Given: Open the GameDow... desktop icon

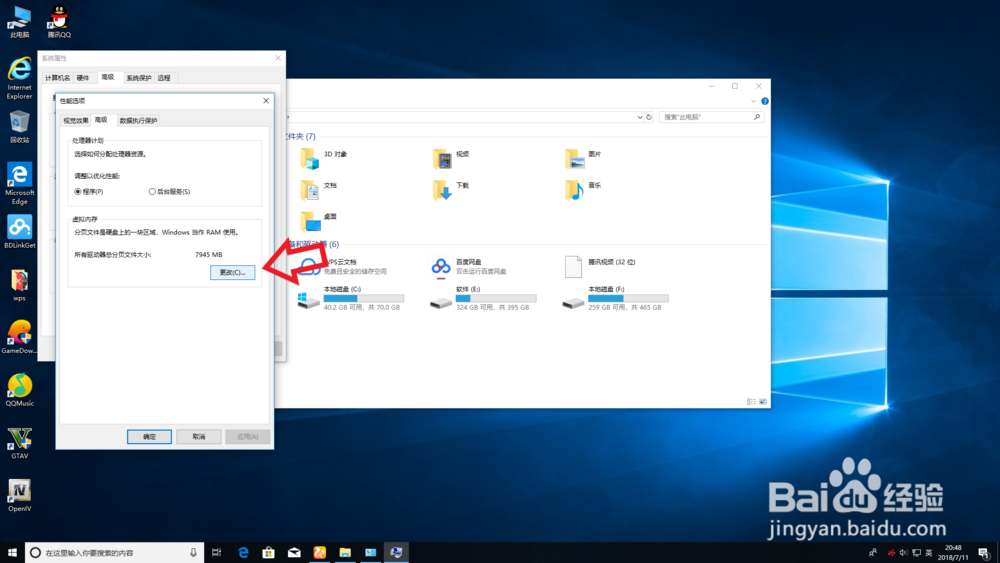Looking at the screenshot, I should click(x=19, y=337).
